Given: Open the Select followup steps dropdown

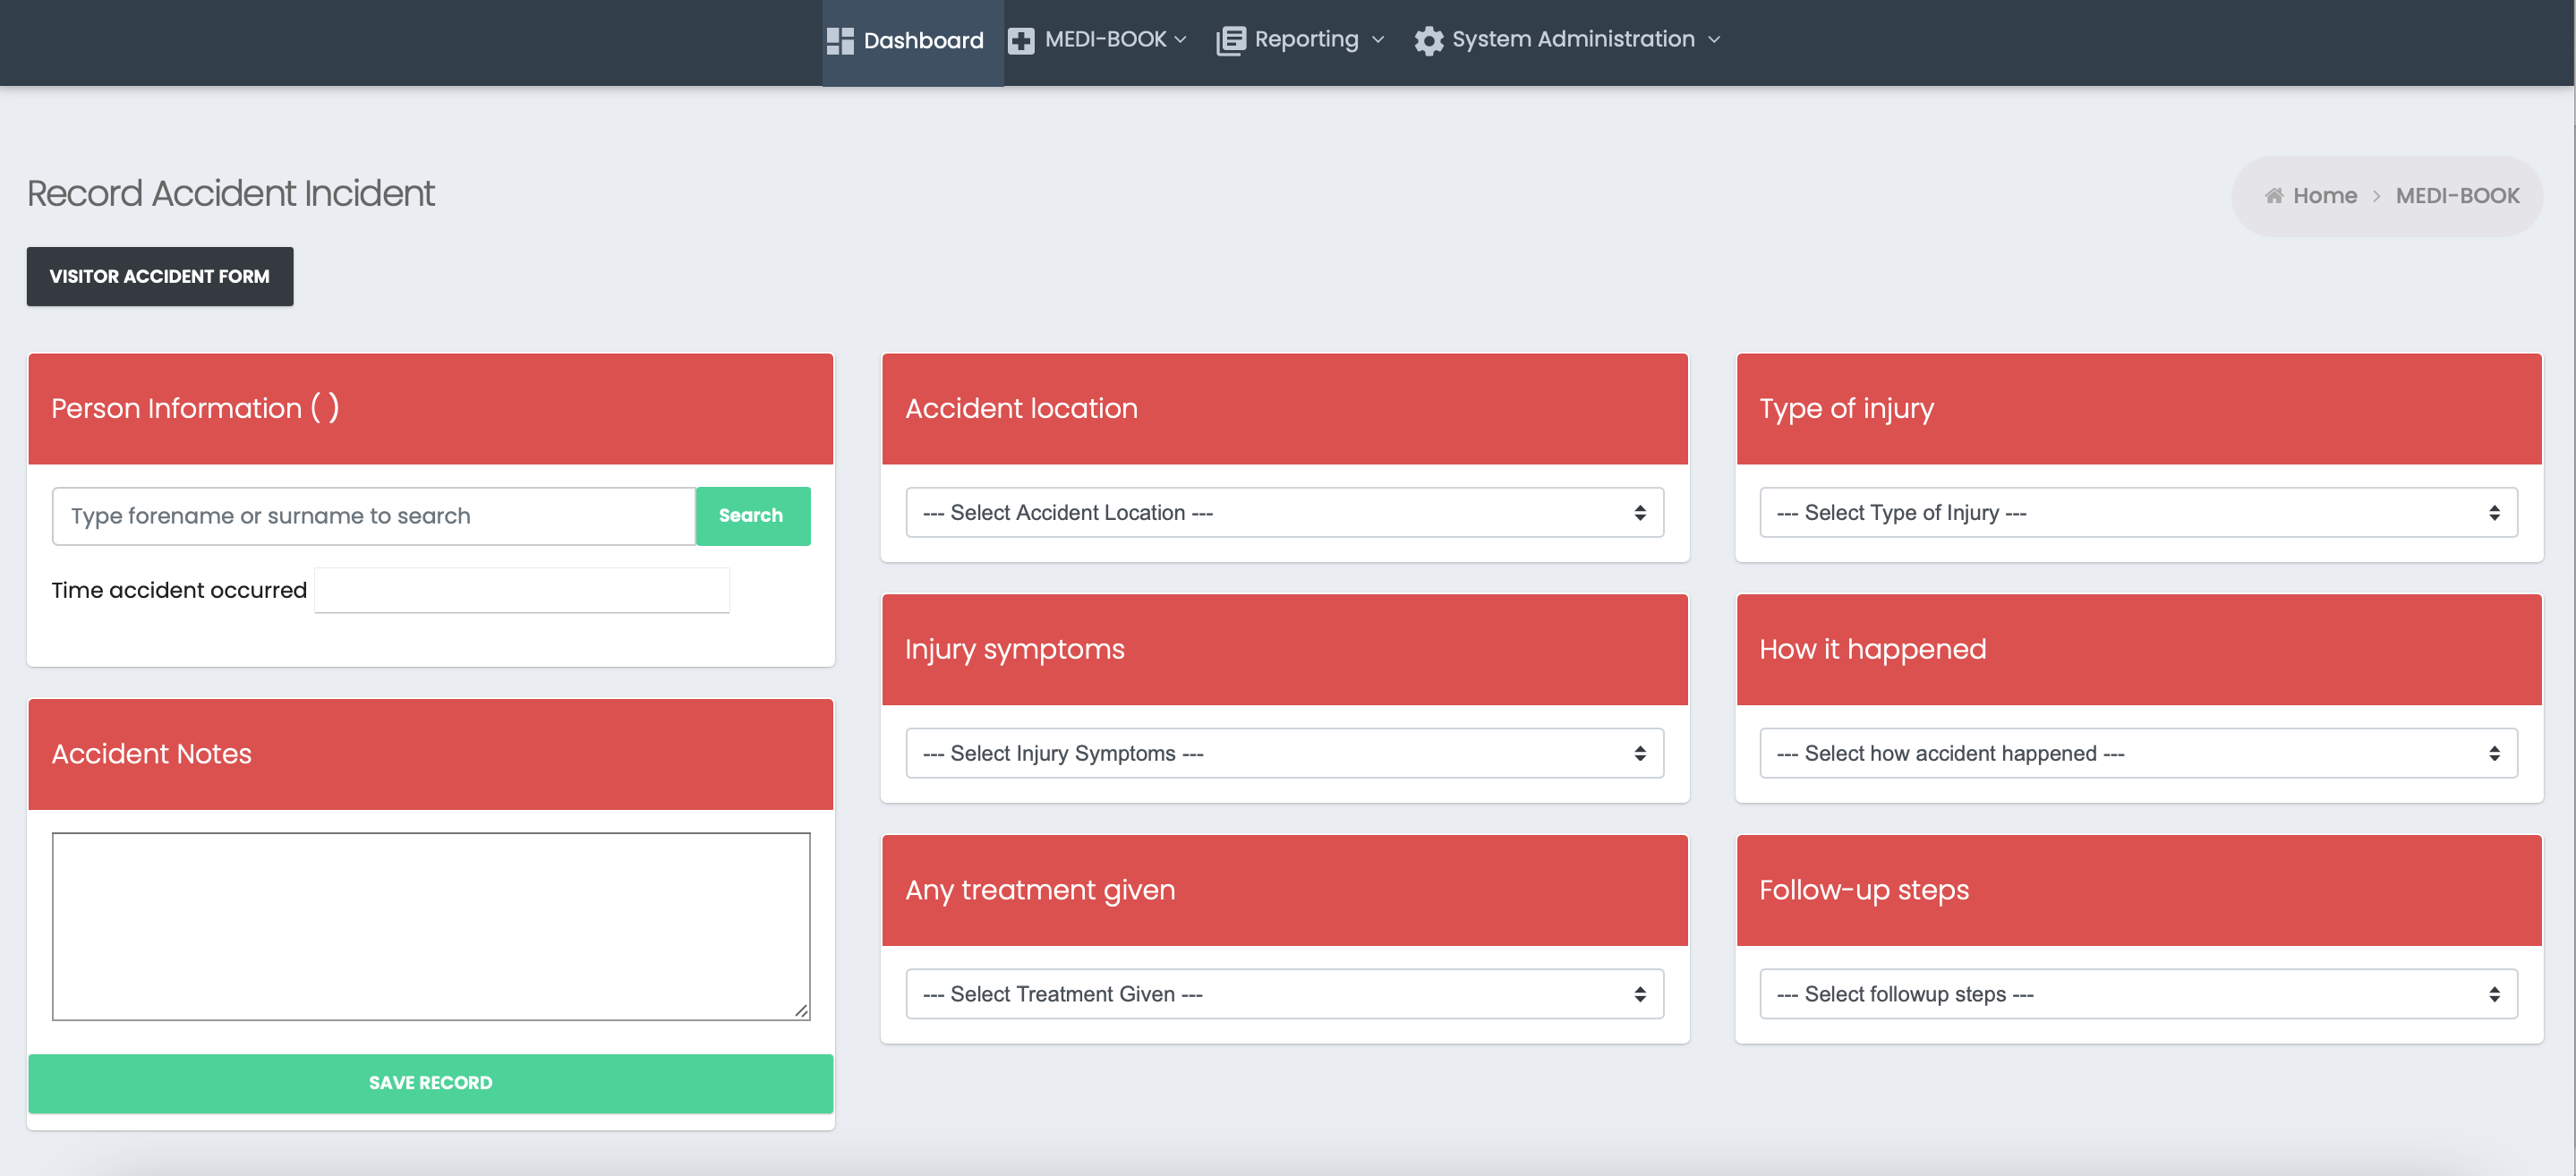Looking at the screenshot, I should click(x=2139, y=994).
